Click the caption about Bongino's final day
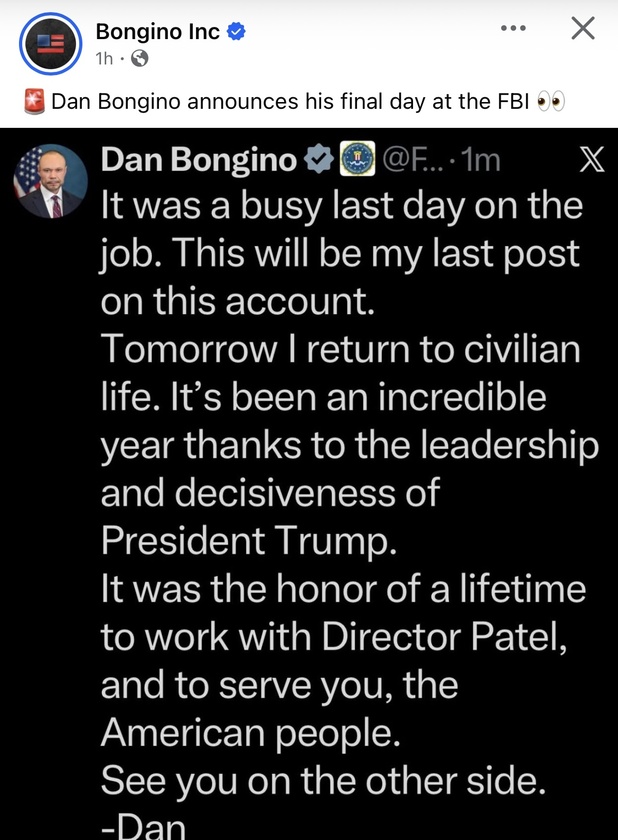This screenshot has width=618, height=840. click(x=290, y=102)
